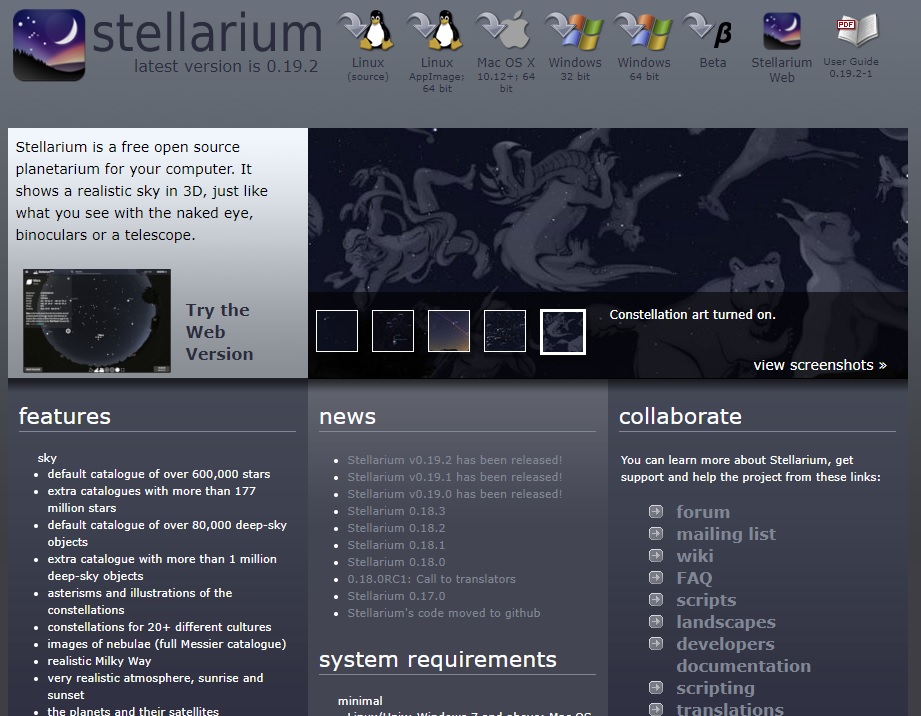Open the Stellarium 0.18.3 news item

click(x=396, y=511)
